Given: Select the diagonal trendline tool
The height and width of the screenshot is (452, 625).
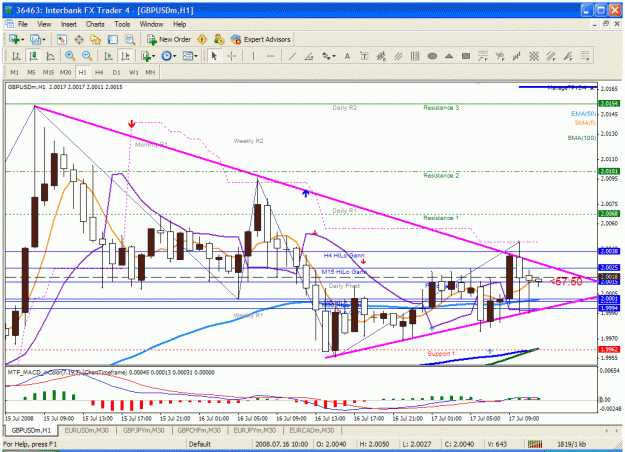Looking at the screenshot, I should click(x=292, y=56).
